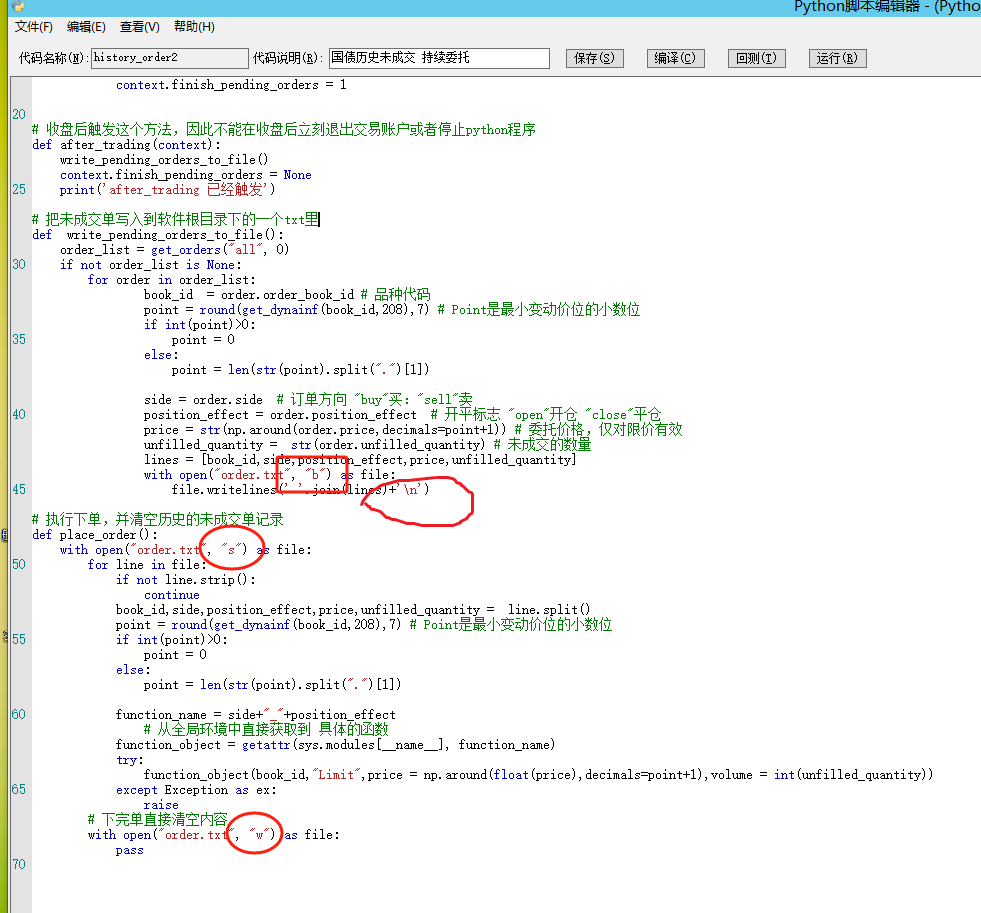Click the 'raise' statement
The height and width of the screenshot is (913, 981).
coord(161,805)
